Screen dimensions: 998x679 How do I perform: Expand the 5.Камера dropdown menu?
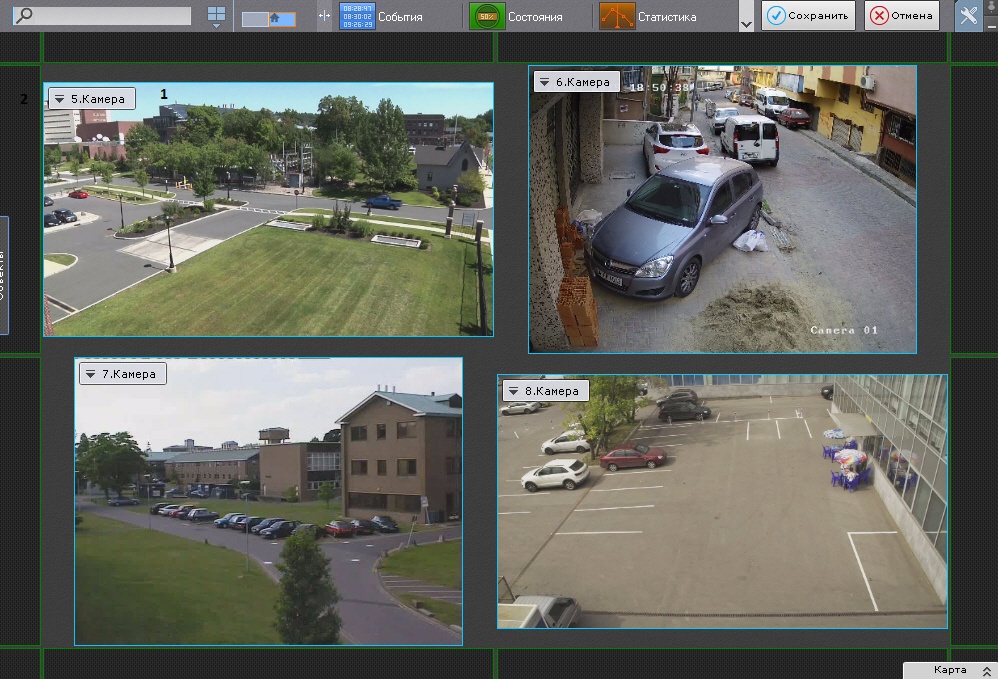click(60, 99)
